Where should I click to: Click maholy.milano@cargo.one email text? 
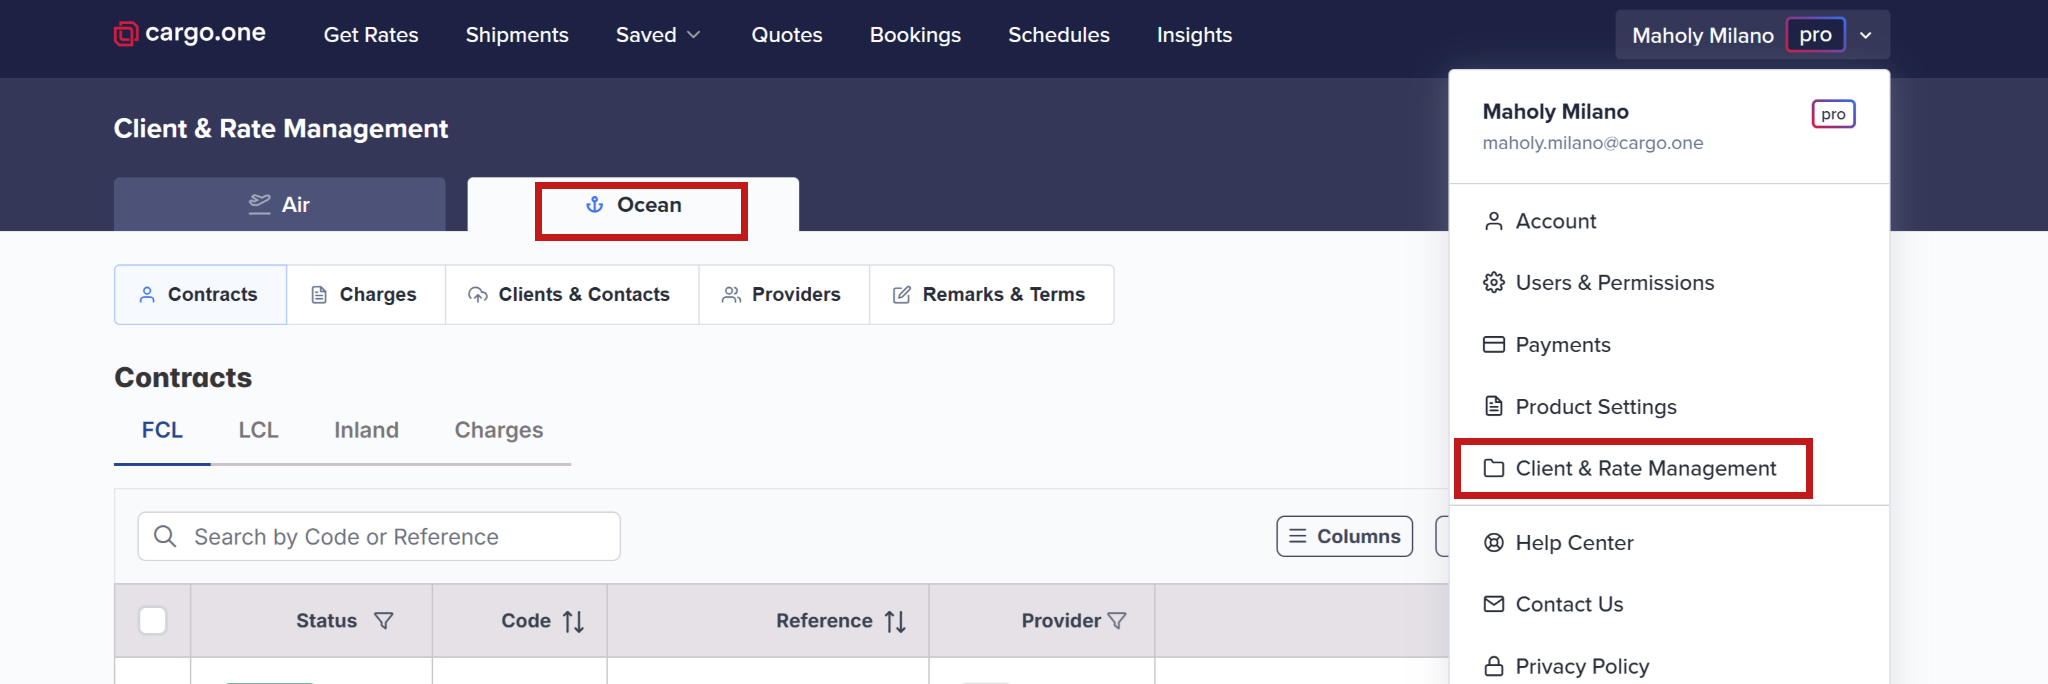point(1593,143)
